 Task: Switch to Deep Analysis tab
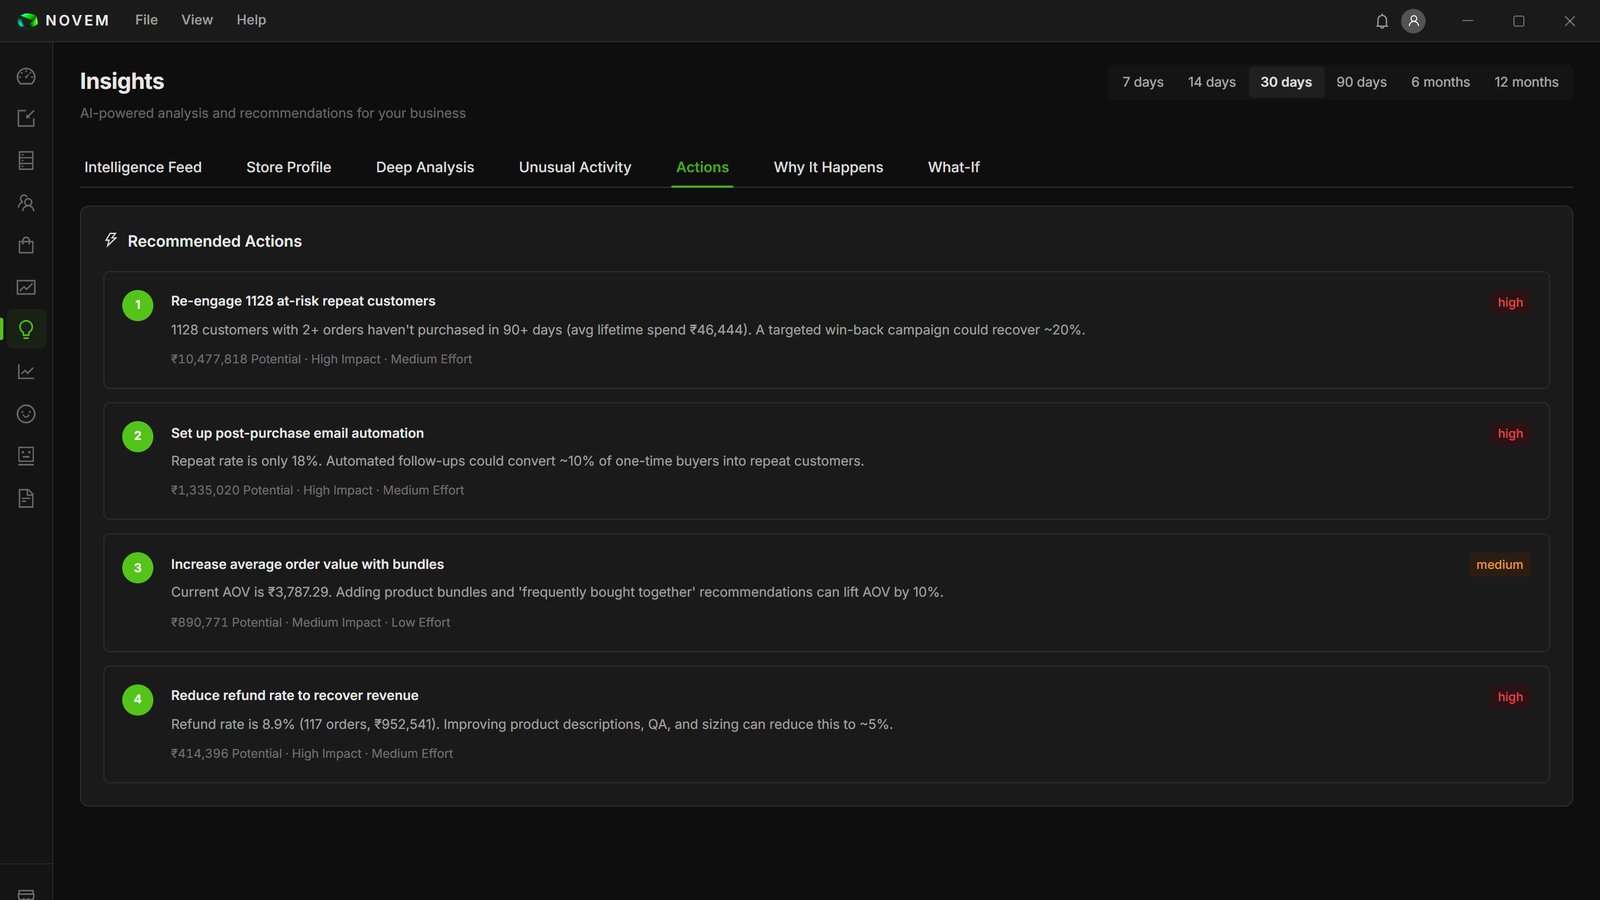pyautogui.click(x=425, y=167)
